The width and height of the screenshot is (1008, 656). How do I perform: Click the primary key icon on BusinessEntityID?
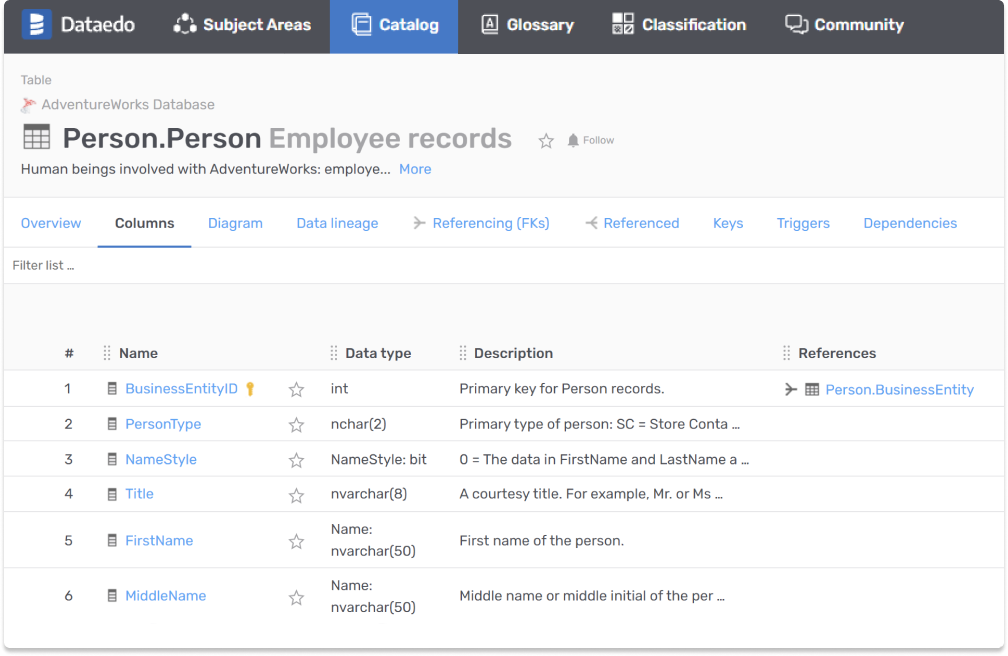(x=251, y=389)
